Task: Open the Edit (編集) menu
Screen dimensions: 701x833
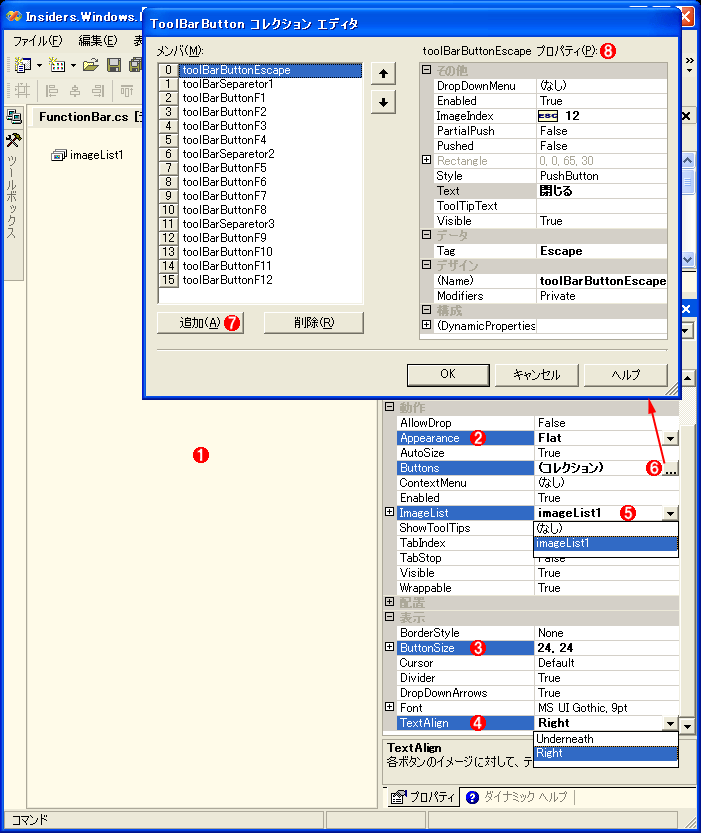Action: pyautogui.click(x=98, y=41)
